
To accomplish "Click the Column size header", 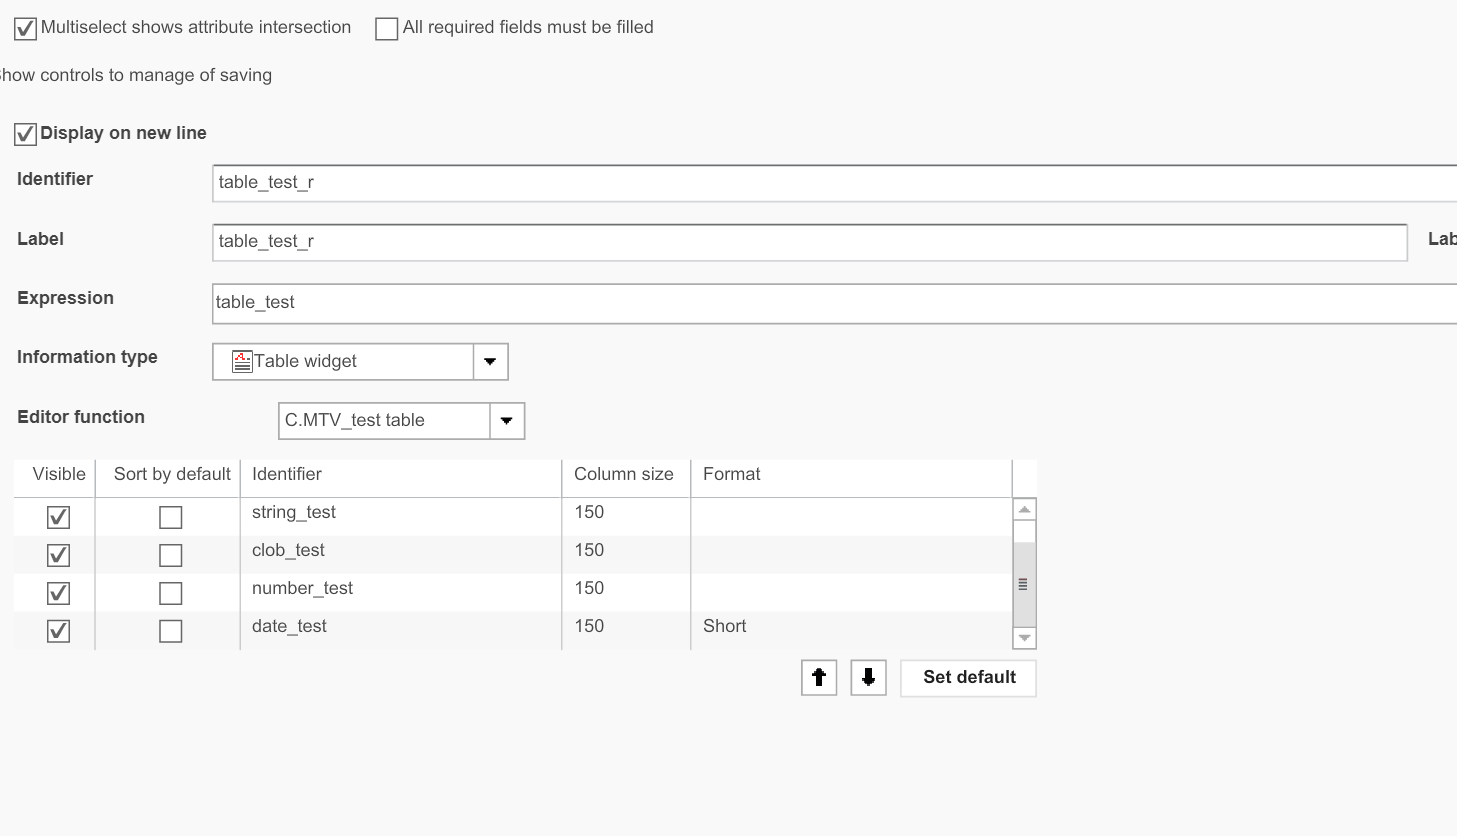I will (x=624, y=475).
